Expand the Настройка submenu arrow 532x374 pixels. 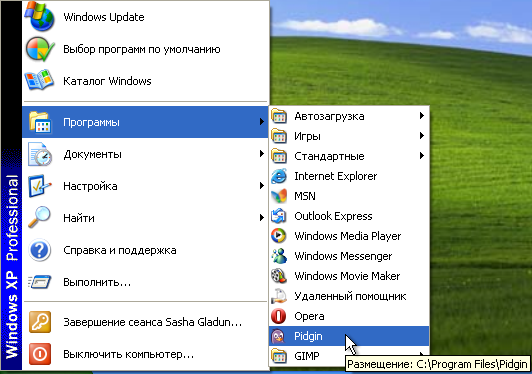coord(262,186)
